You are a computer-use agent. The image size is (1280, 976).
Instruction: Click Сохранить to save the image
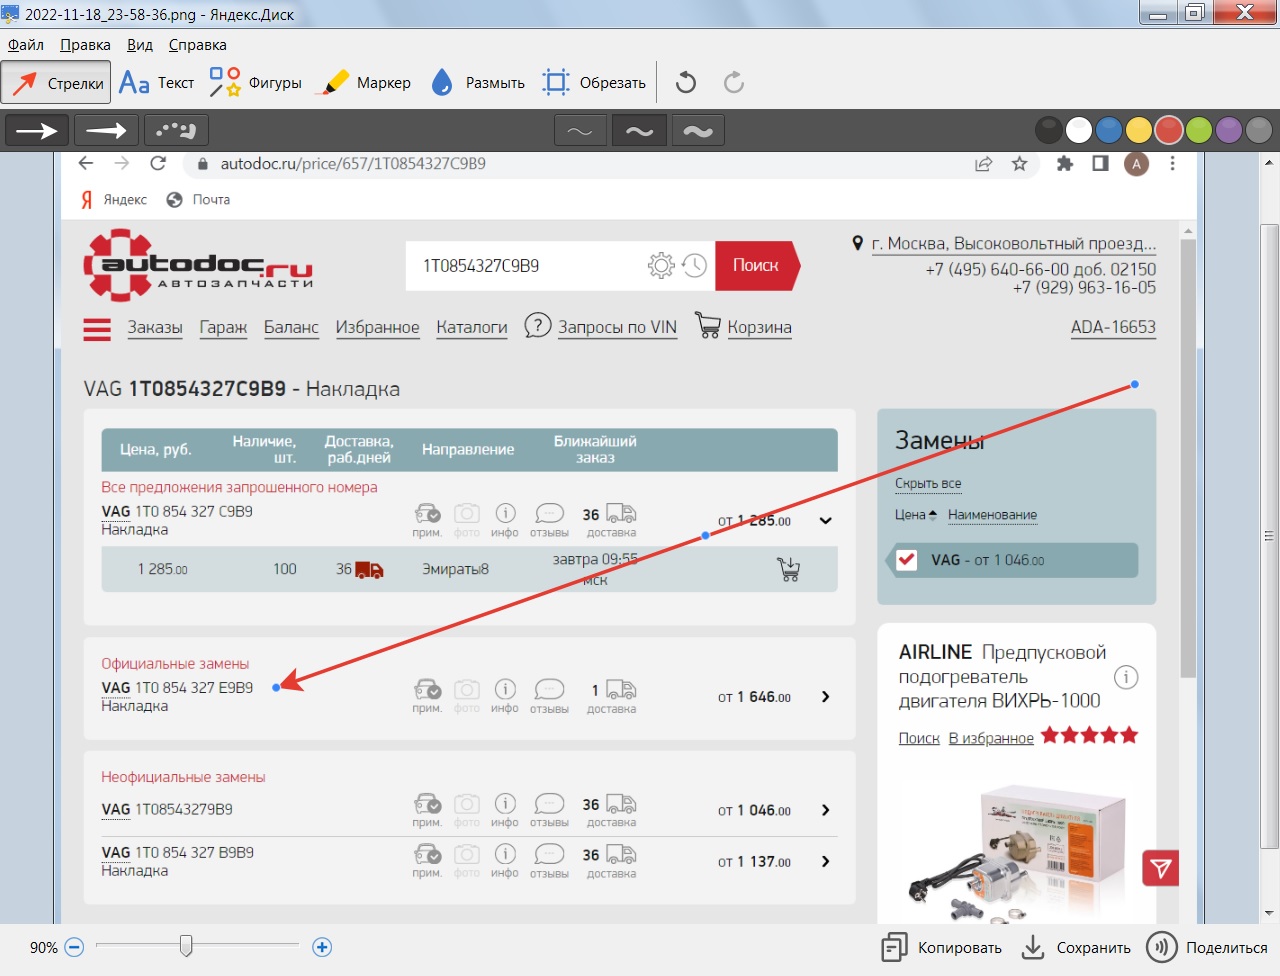(x=1076, y=948)
